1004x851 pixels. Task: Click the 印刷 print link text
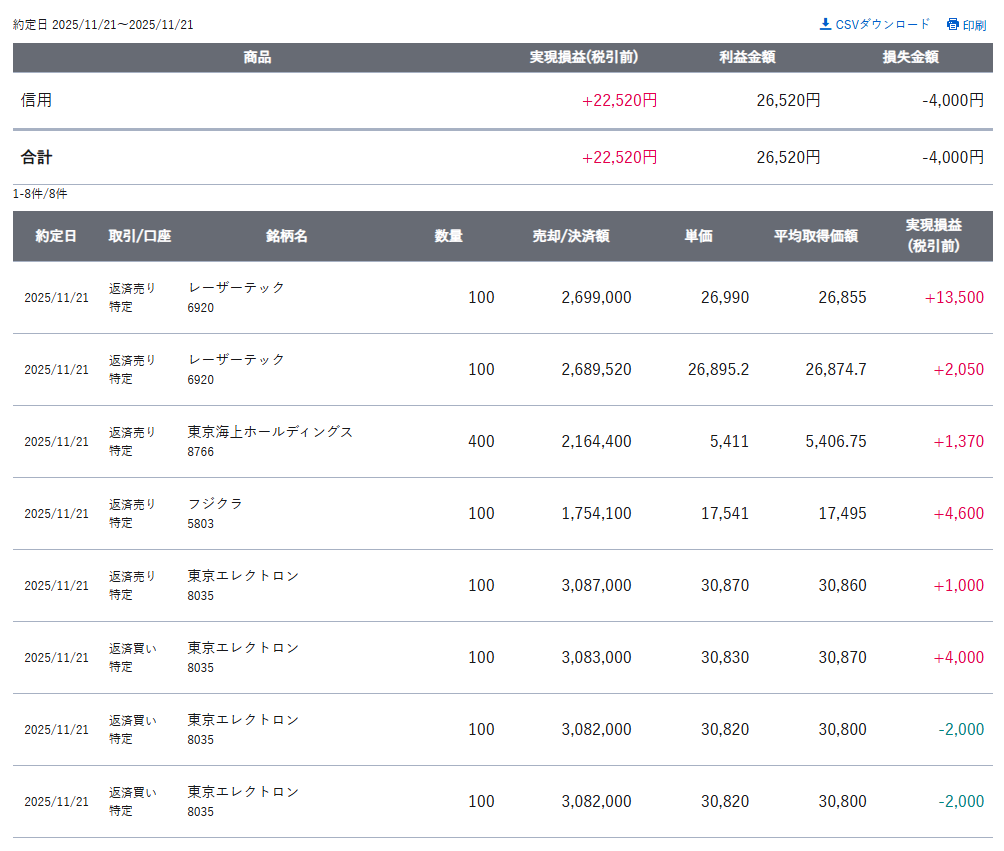(x=974, y=25)
